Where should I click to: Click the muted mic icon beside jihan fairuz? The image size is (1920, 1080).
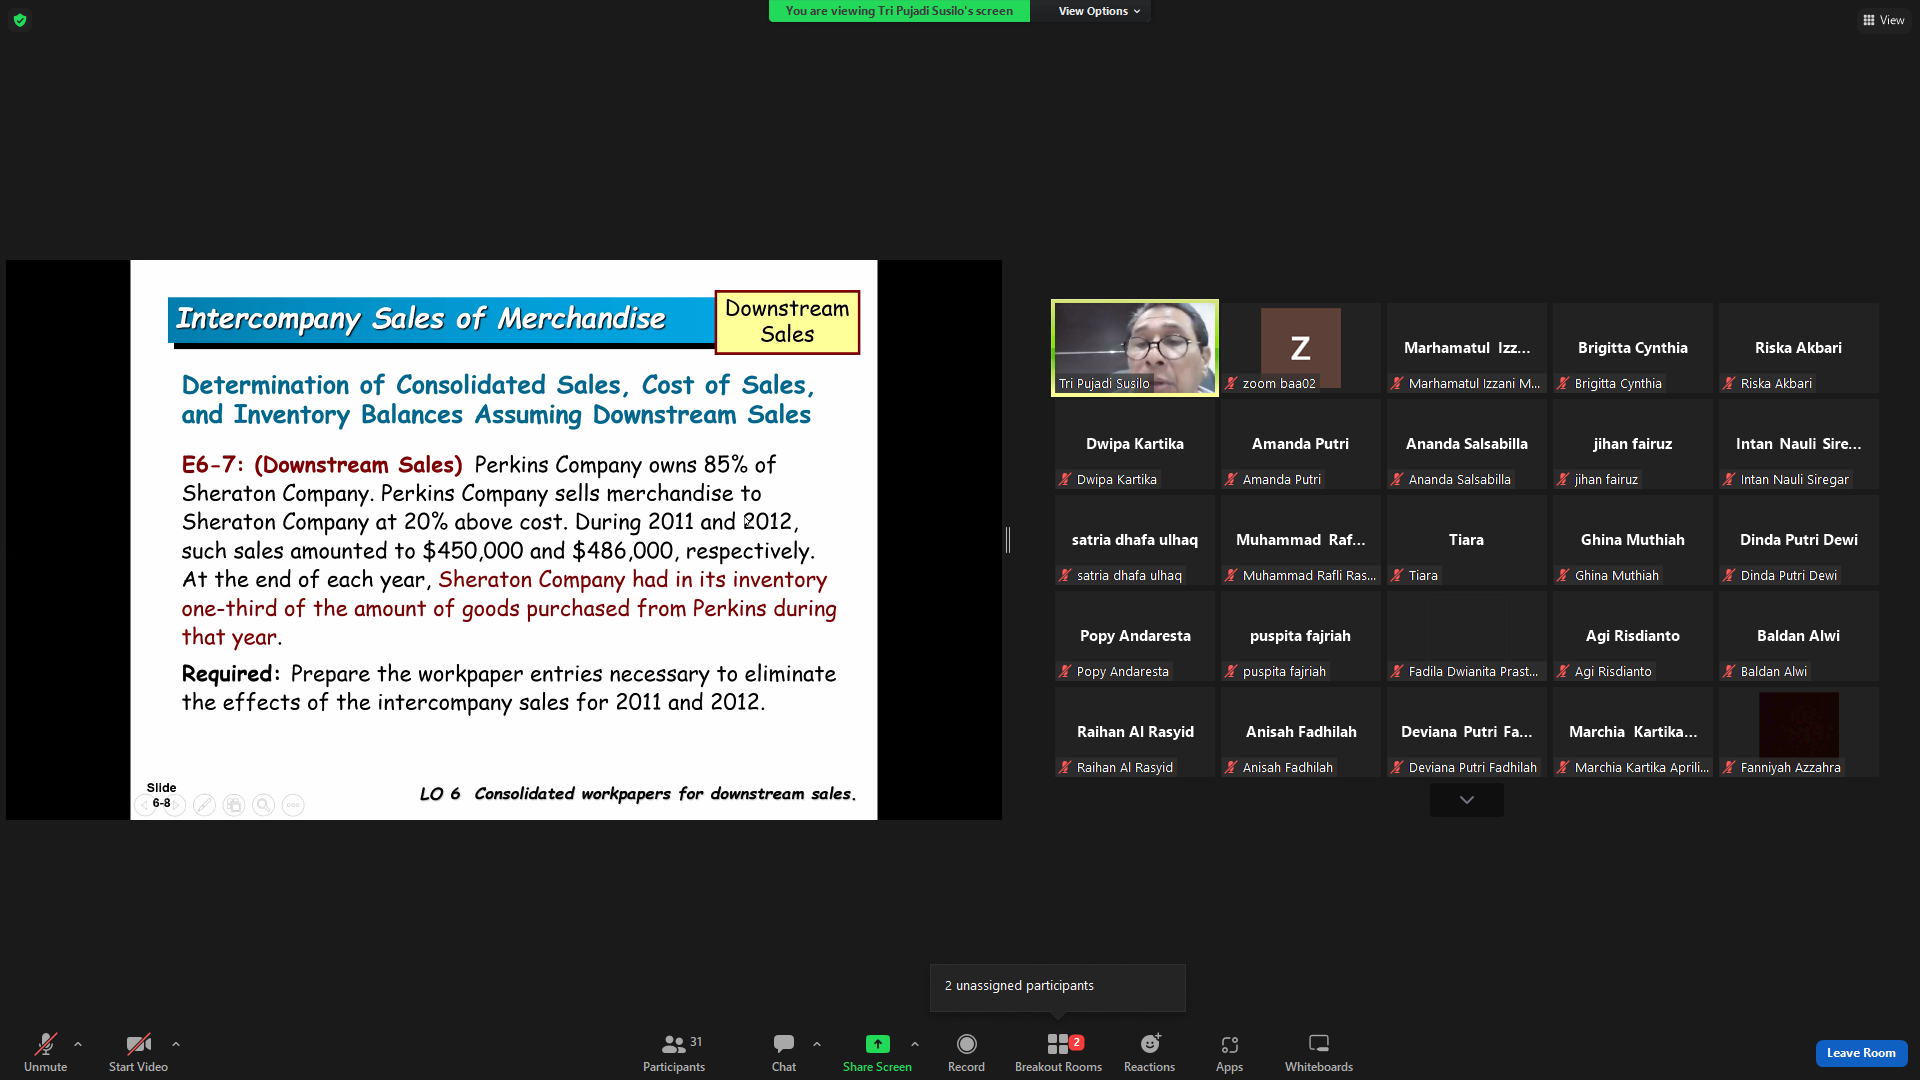click(x=1563, y=480)
